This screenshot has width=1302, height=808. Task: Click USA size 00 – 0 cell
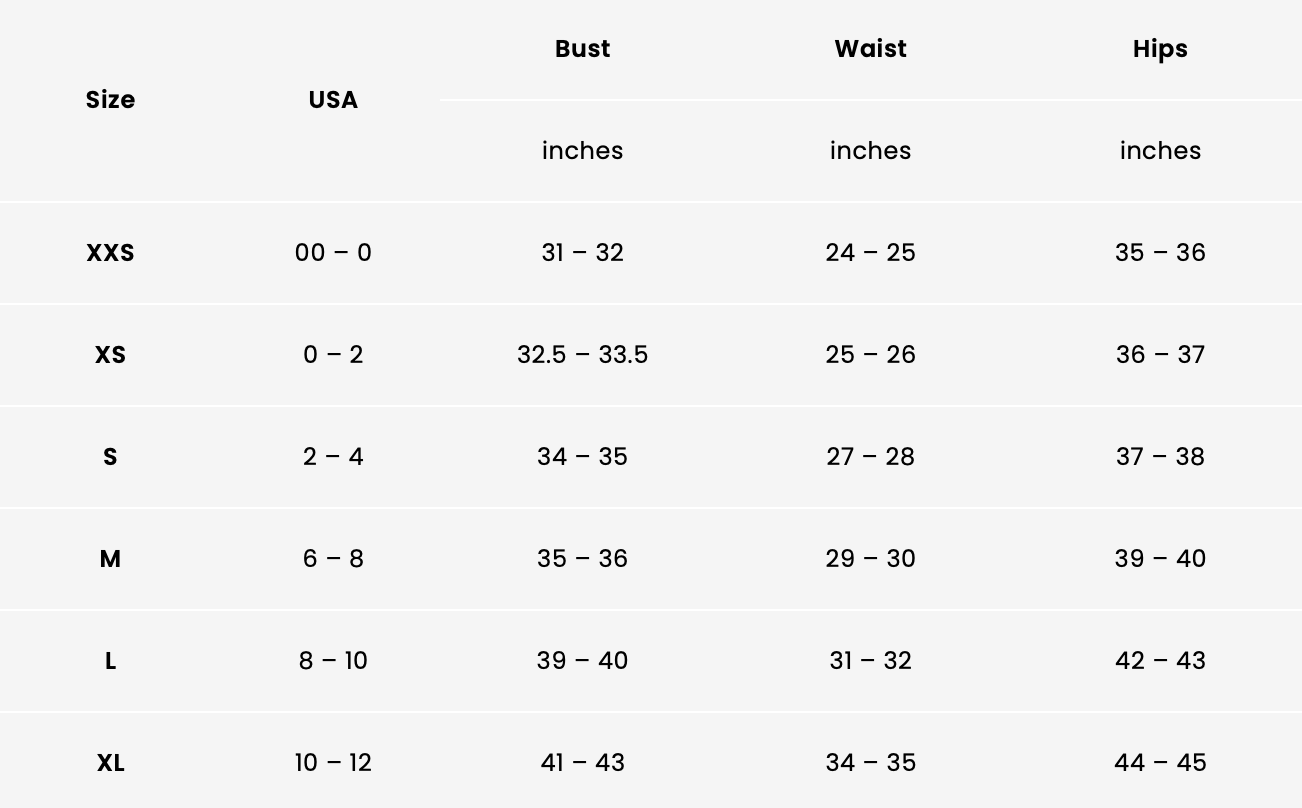coord(333,253)
